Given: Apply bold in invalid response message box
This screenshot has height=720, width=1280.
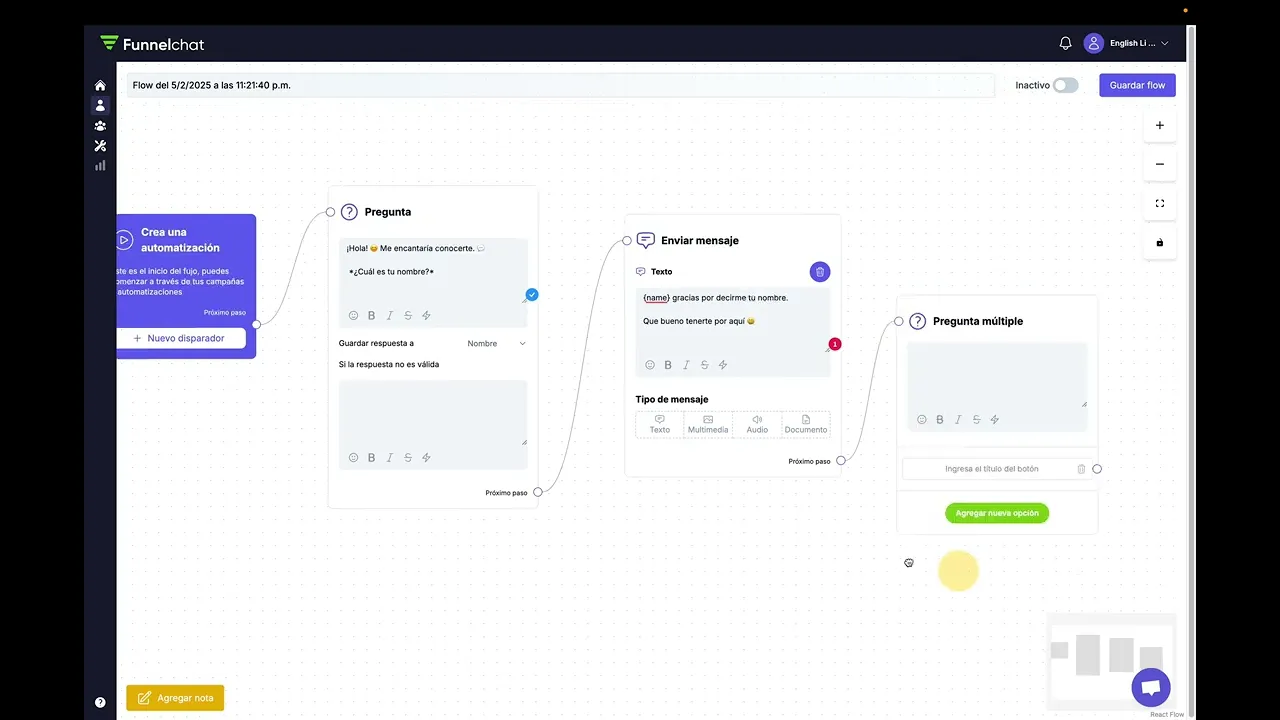Looking at the screenshot, I should click(x=371, y=457).
